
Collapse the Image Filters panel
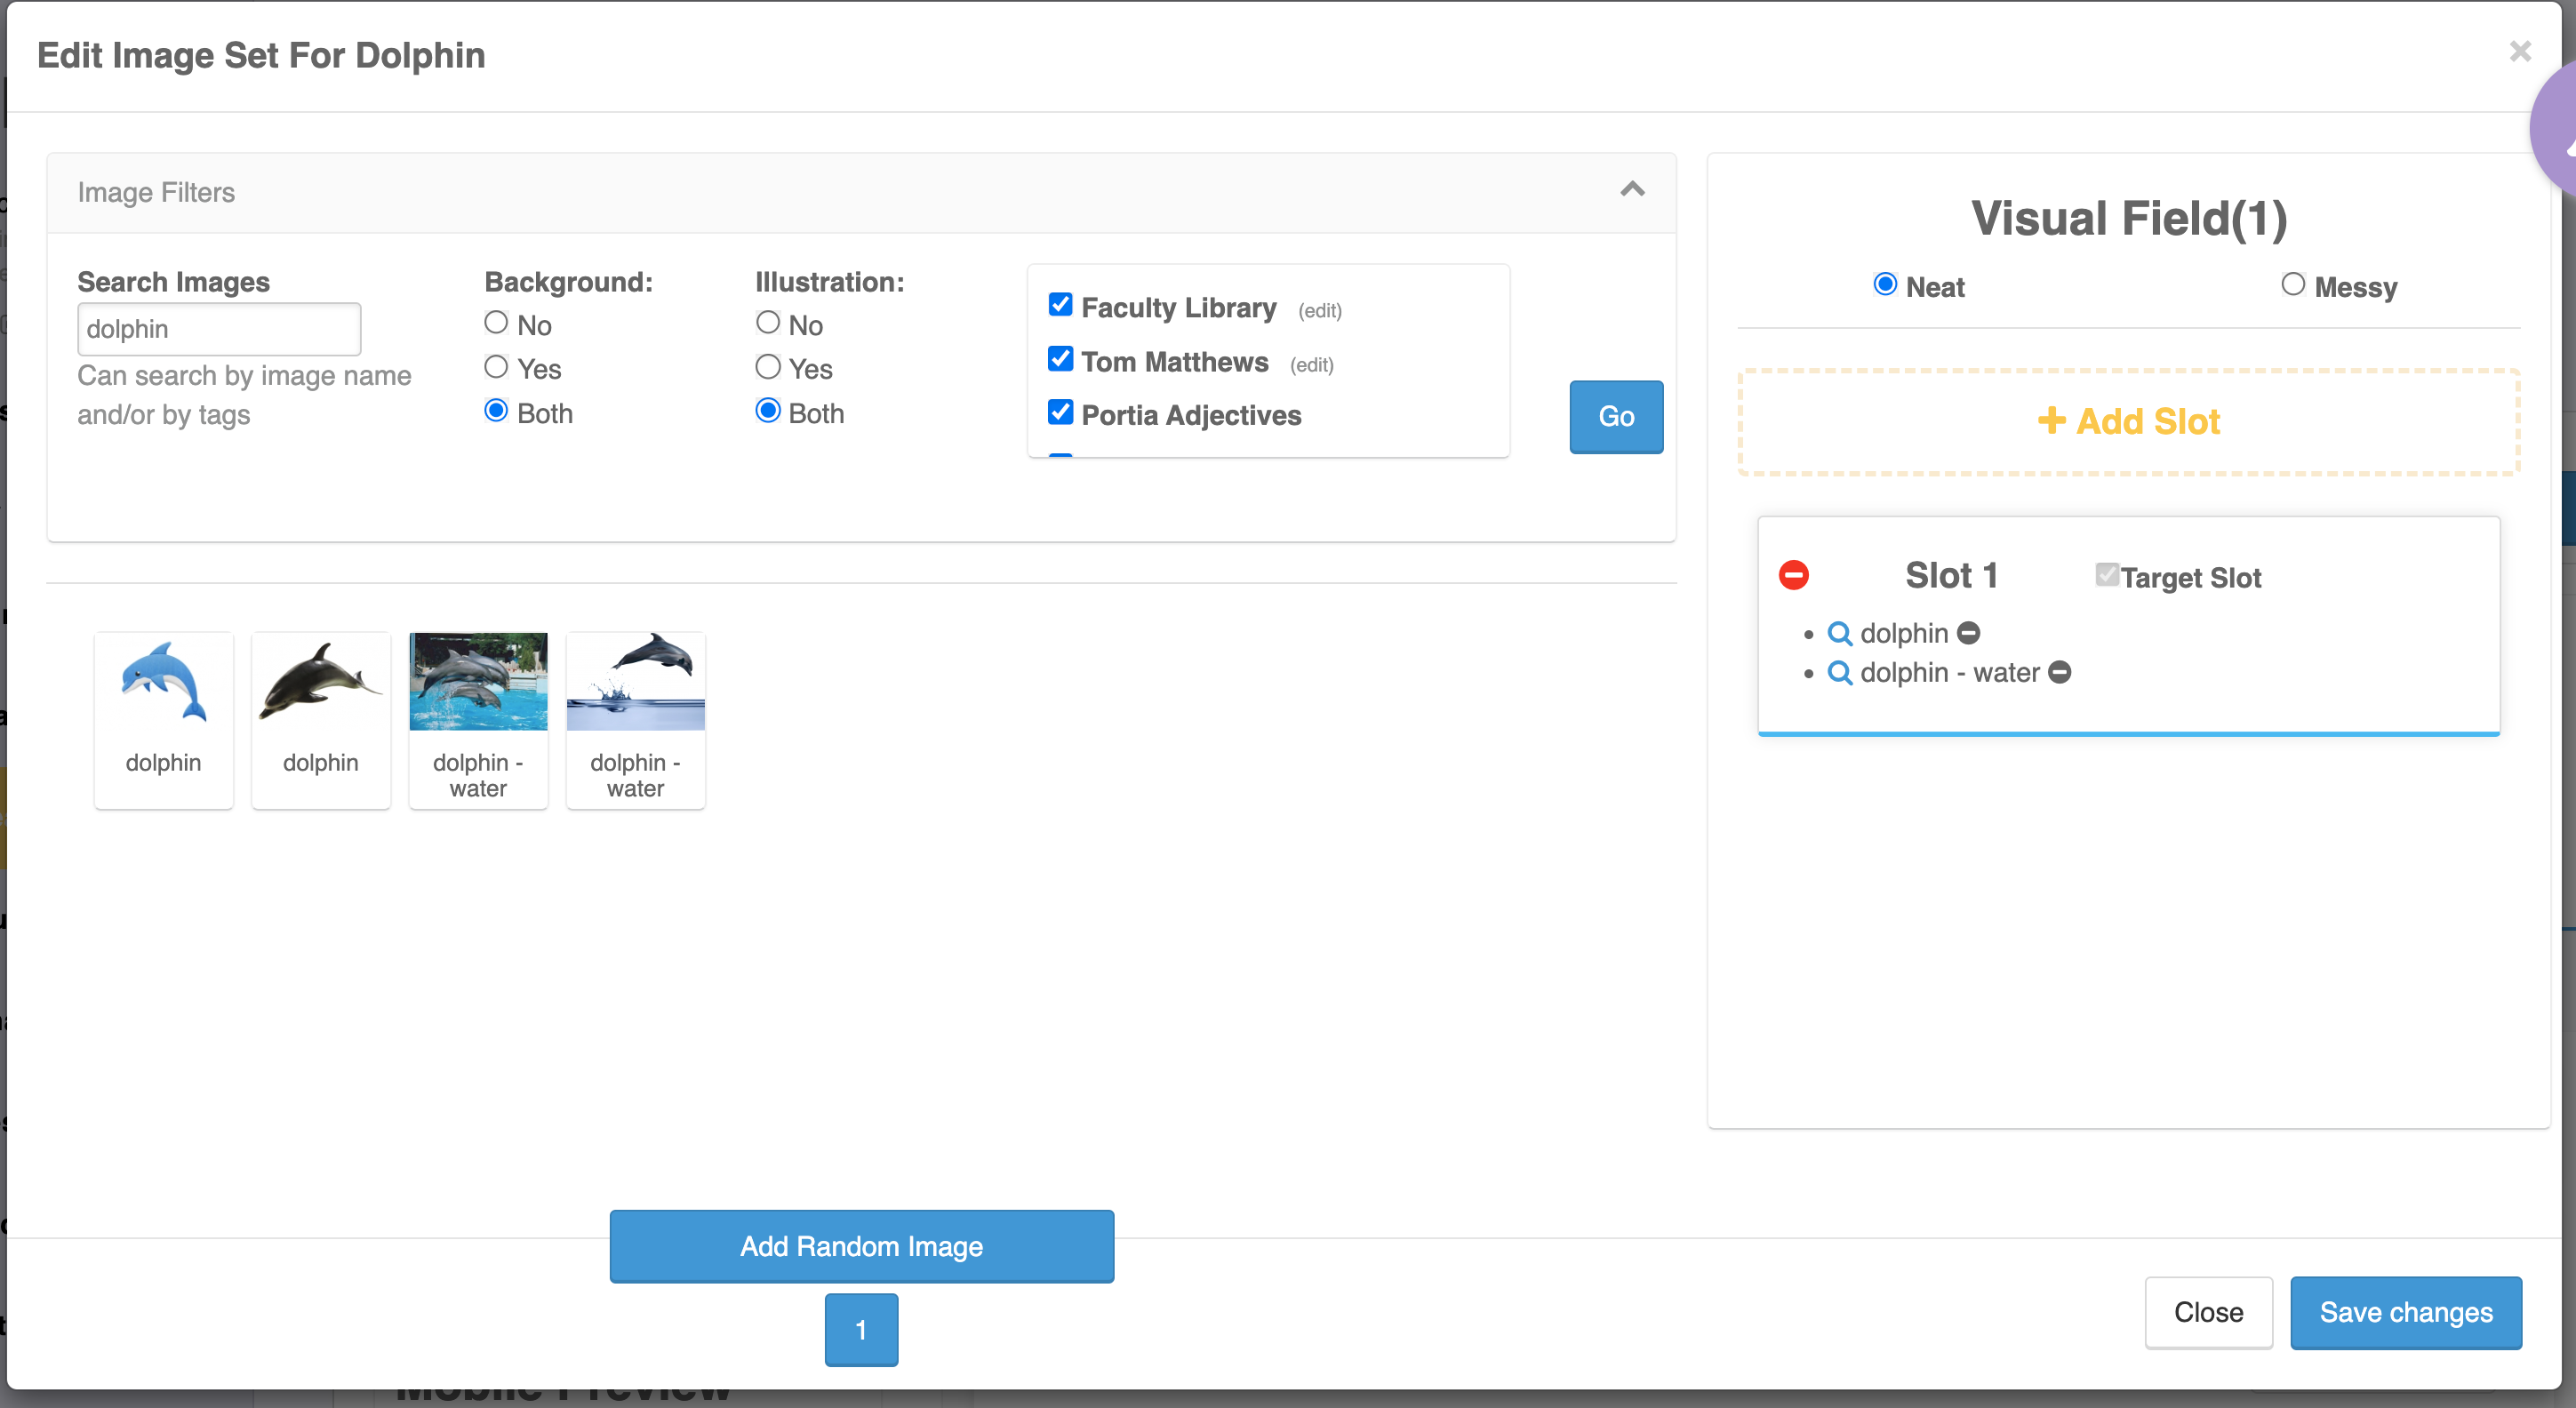[x=1632, y=190]
